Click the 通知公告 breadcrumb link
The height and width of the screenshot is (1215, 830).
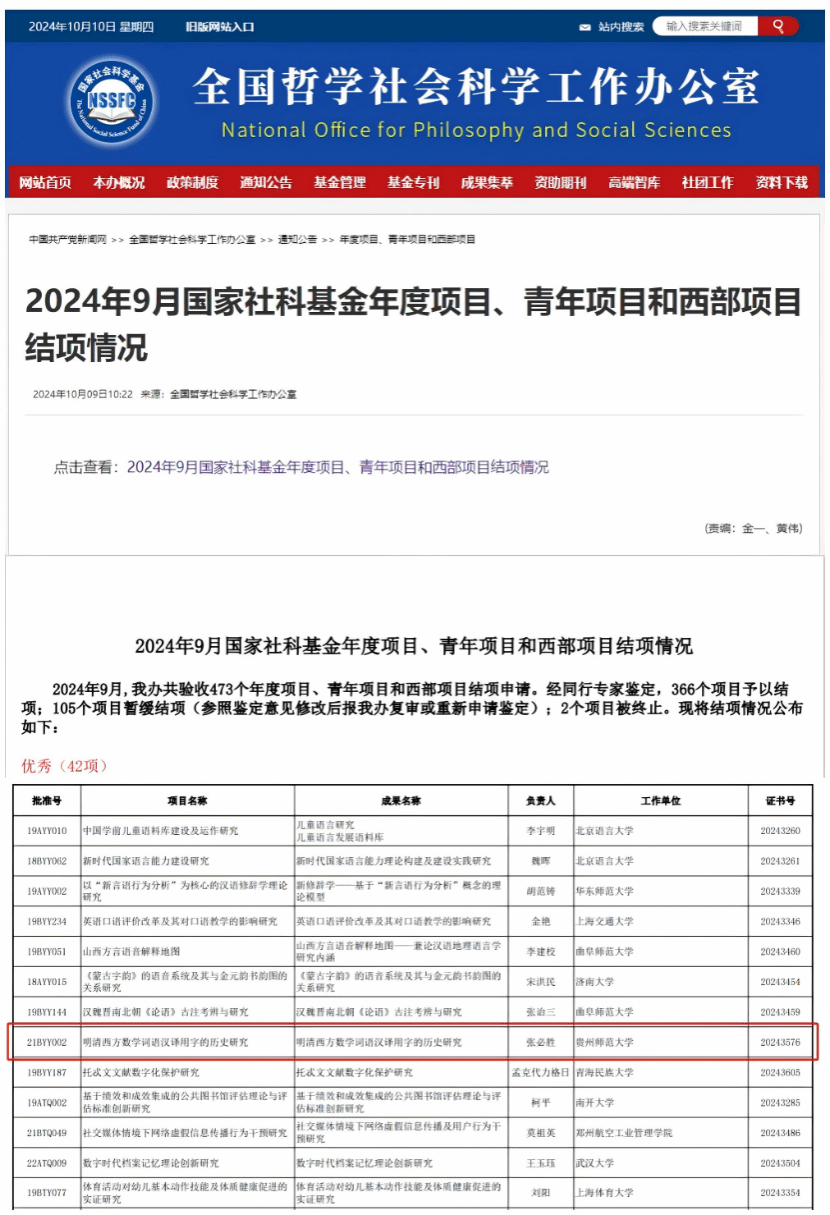coord(298,240)
